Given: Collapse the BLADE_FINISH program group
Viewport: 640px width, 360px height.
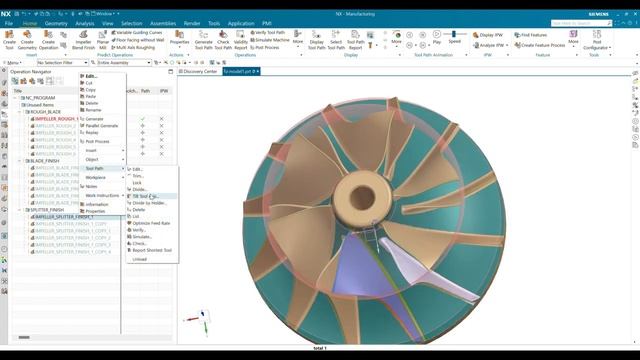Looking at the screenshot, I should pos(19,161).
